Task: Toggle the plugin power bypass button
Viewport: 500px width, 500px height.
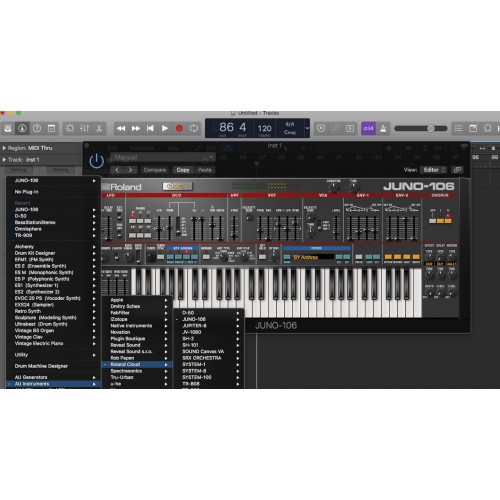Action: 97,161
